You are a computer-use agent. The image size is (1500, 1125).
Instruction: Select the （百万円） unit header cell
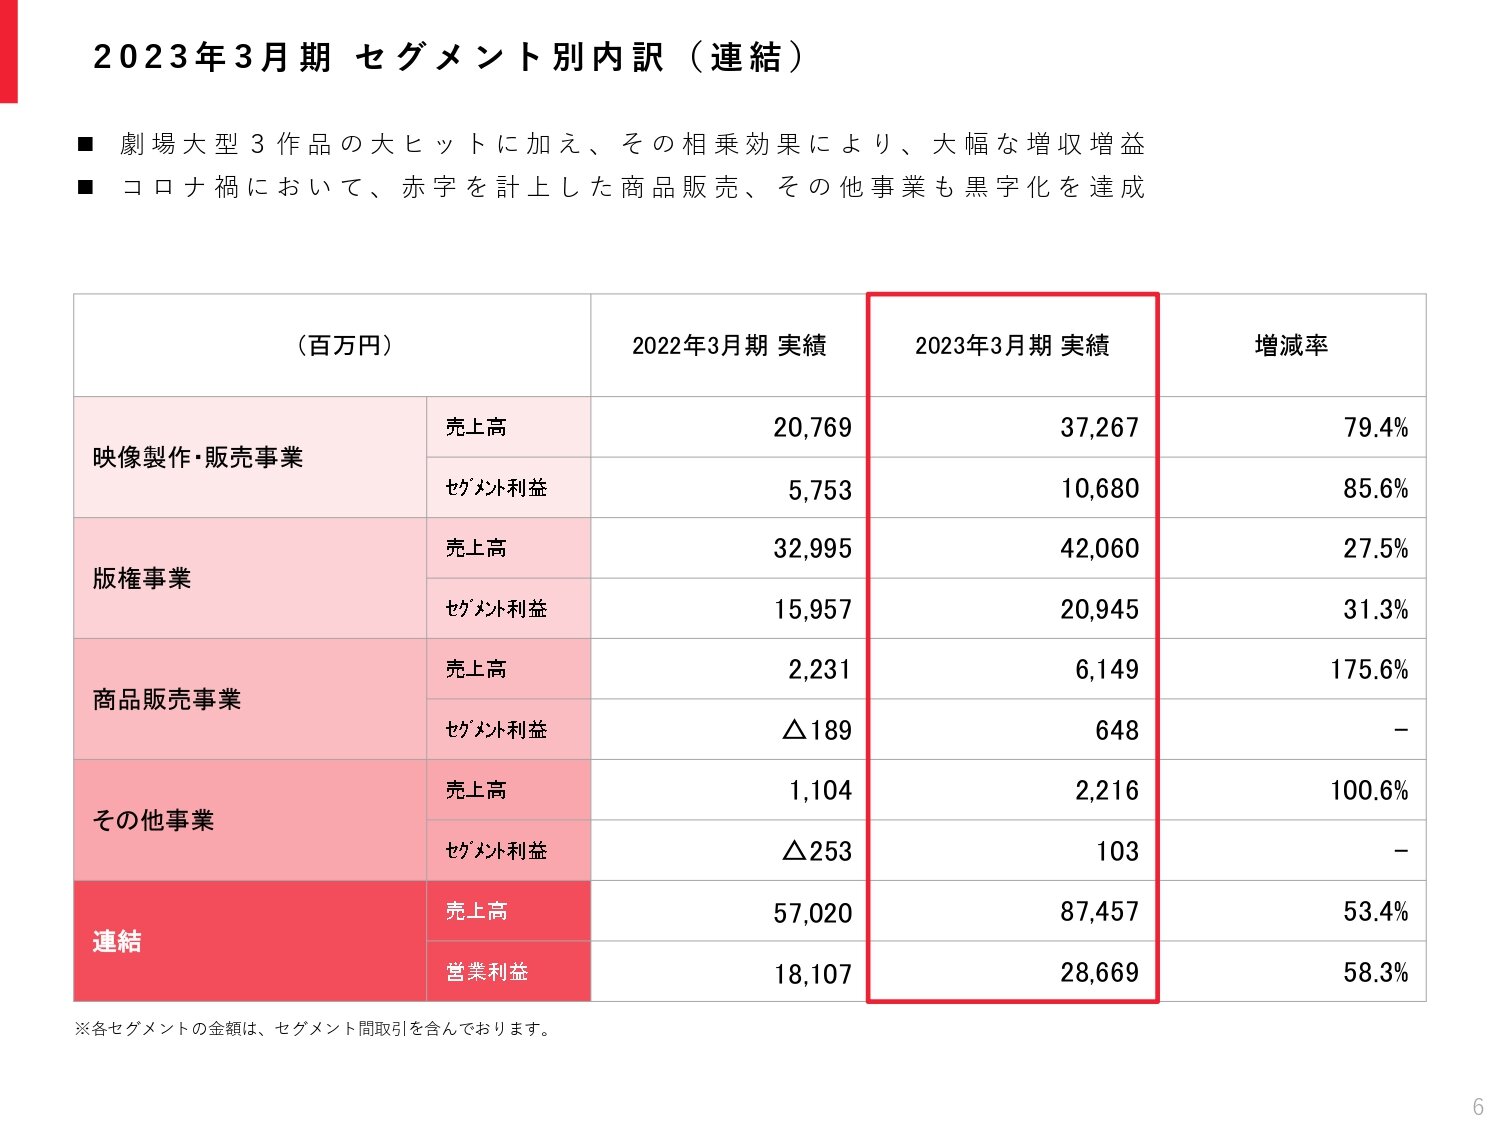point(332,346)
